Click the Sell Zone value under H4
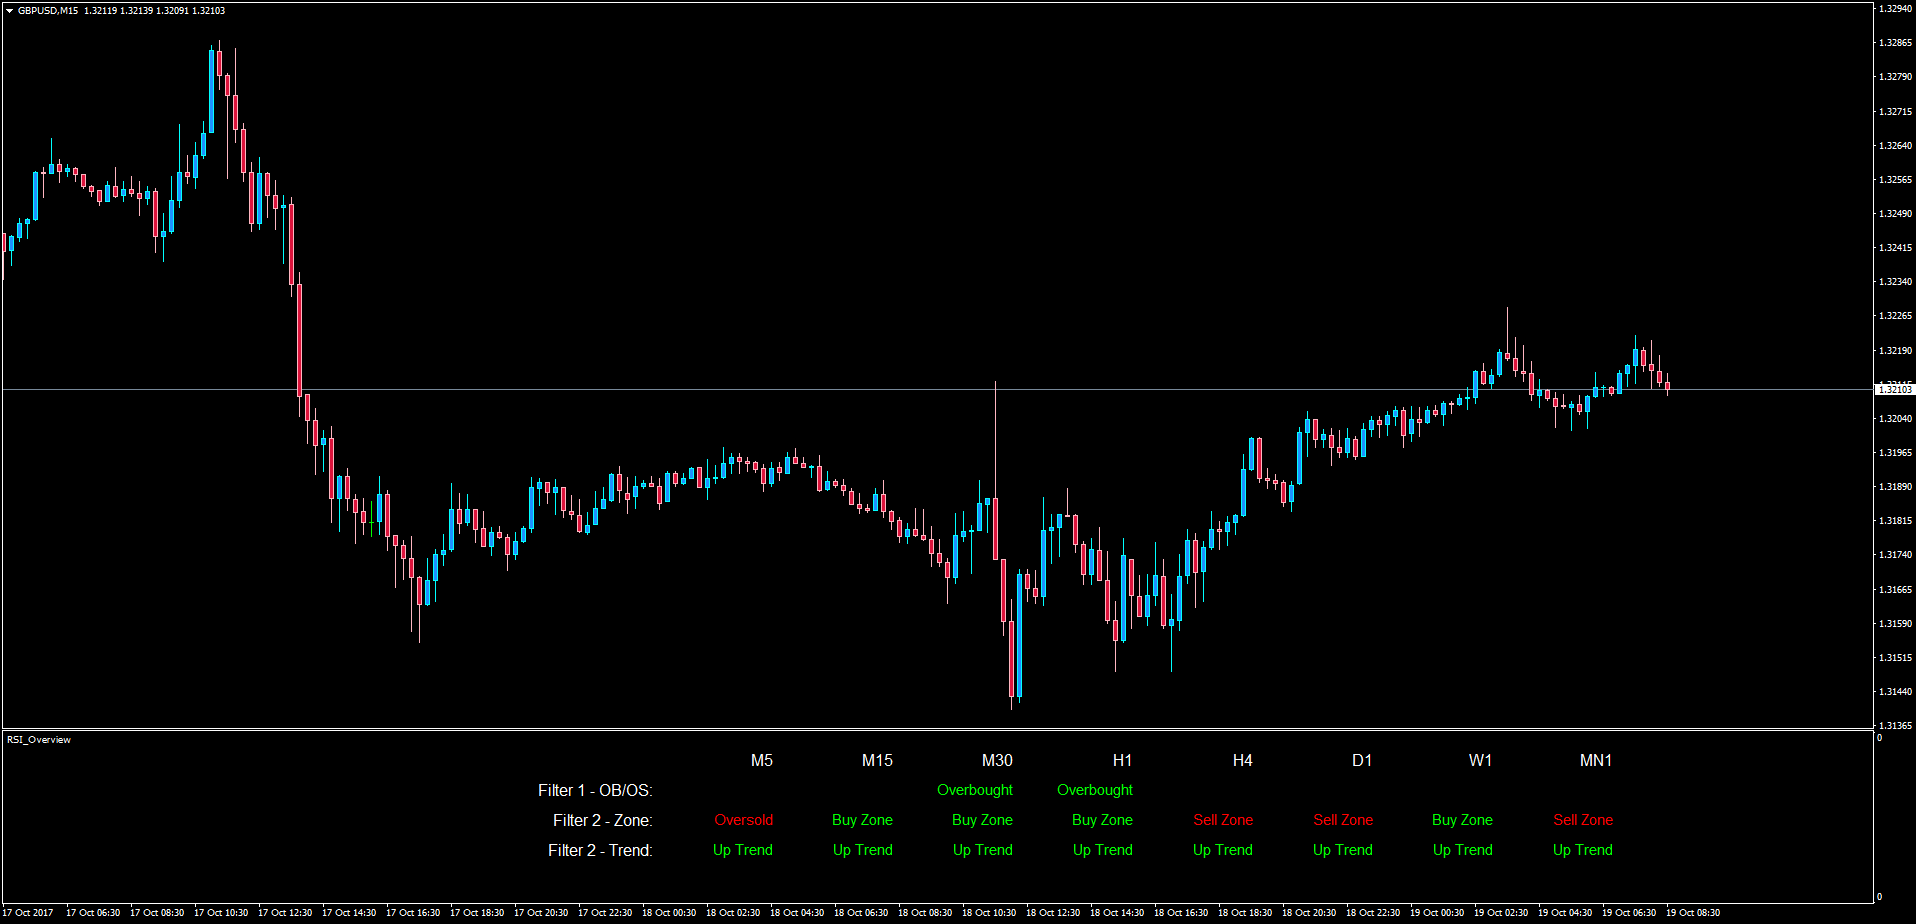1916x924 pixels. pos(1223,820)
